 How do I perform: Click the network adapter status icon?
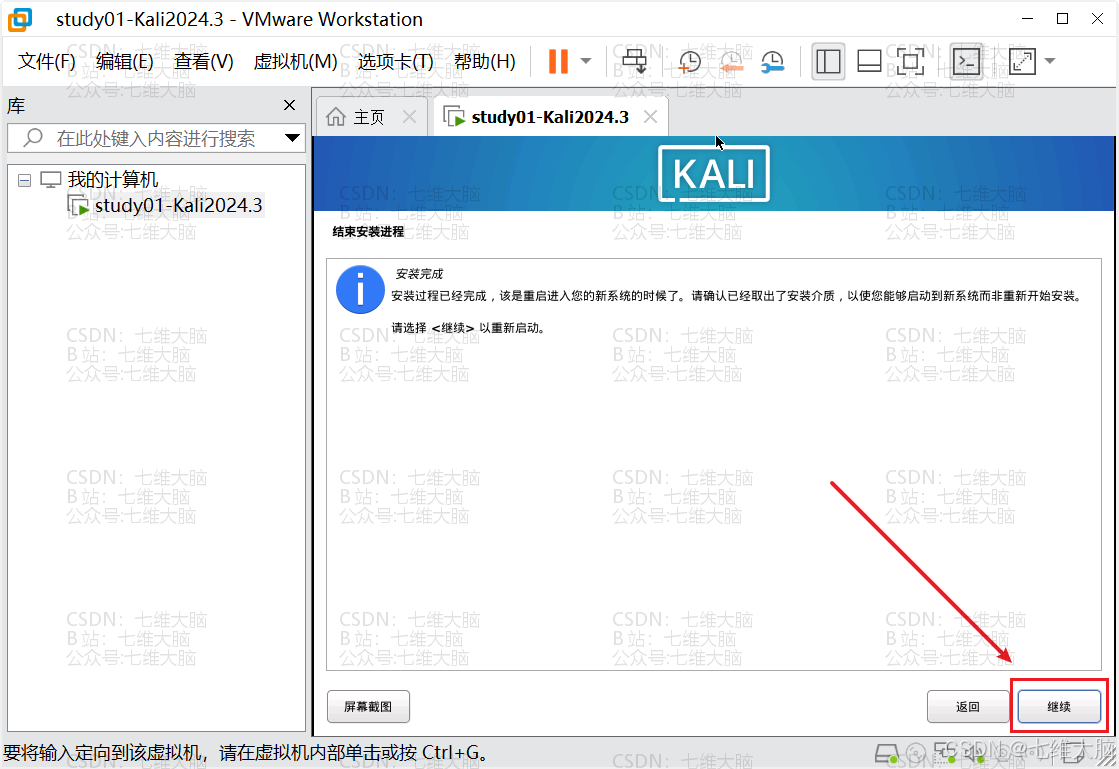945,753
